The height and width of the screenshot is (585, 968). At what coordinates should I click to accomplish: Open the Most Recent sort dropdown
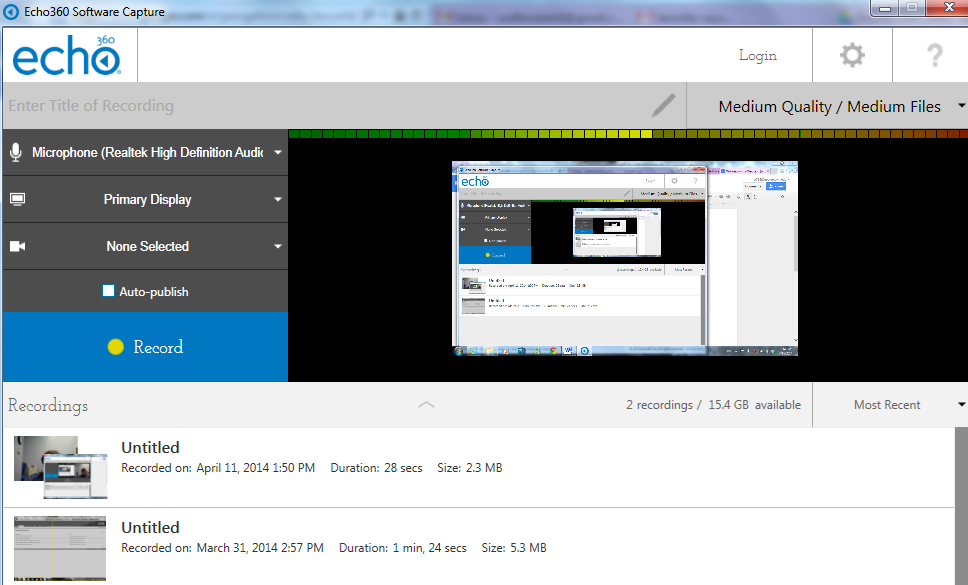[890, 405]
